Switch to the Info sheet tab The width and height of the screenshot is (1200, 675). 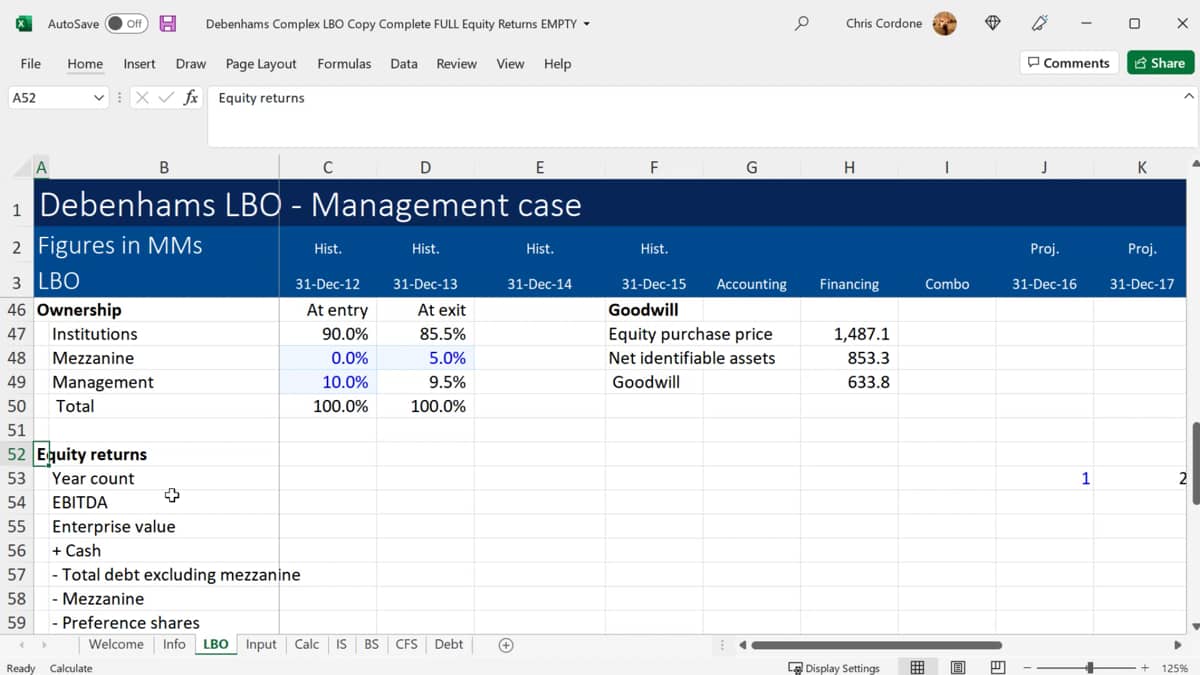click(174, 644)
